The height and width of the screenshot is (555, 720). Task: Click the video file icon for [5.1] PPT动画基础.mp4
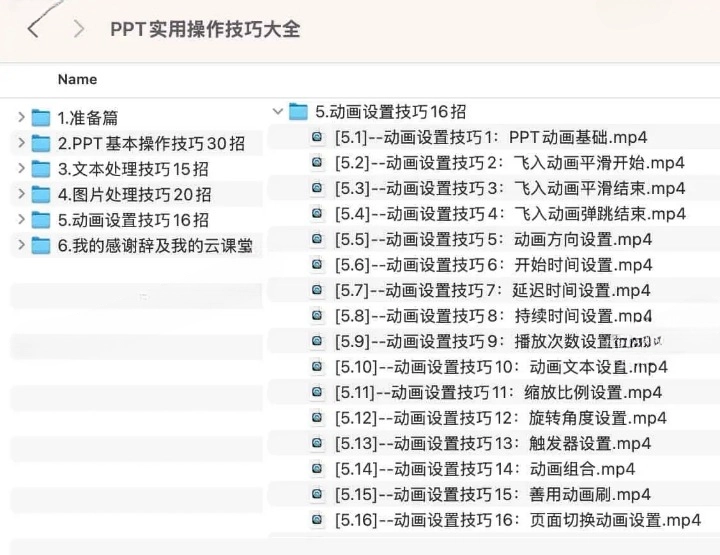(x=317, y=137)
